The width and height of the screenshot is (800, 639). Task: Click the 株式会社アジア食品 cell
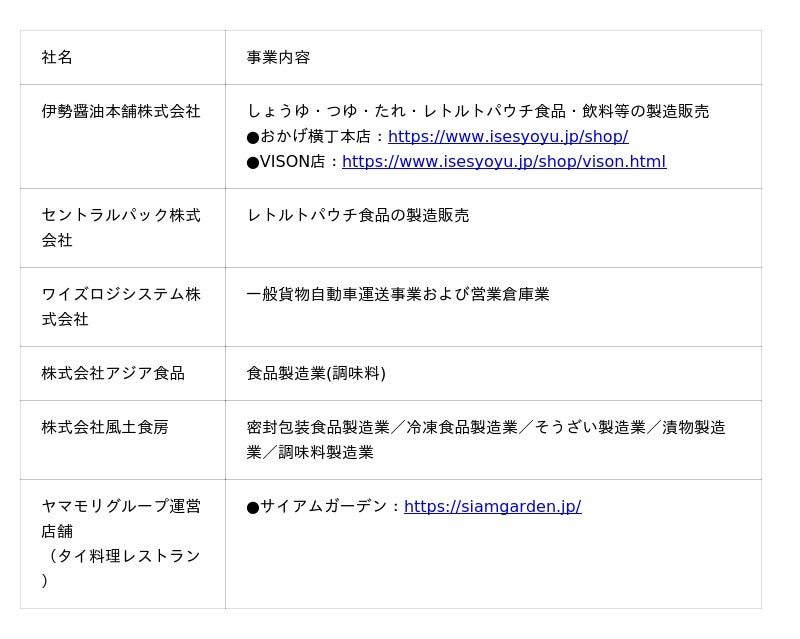[x=113, y=374]
